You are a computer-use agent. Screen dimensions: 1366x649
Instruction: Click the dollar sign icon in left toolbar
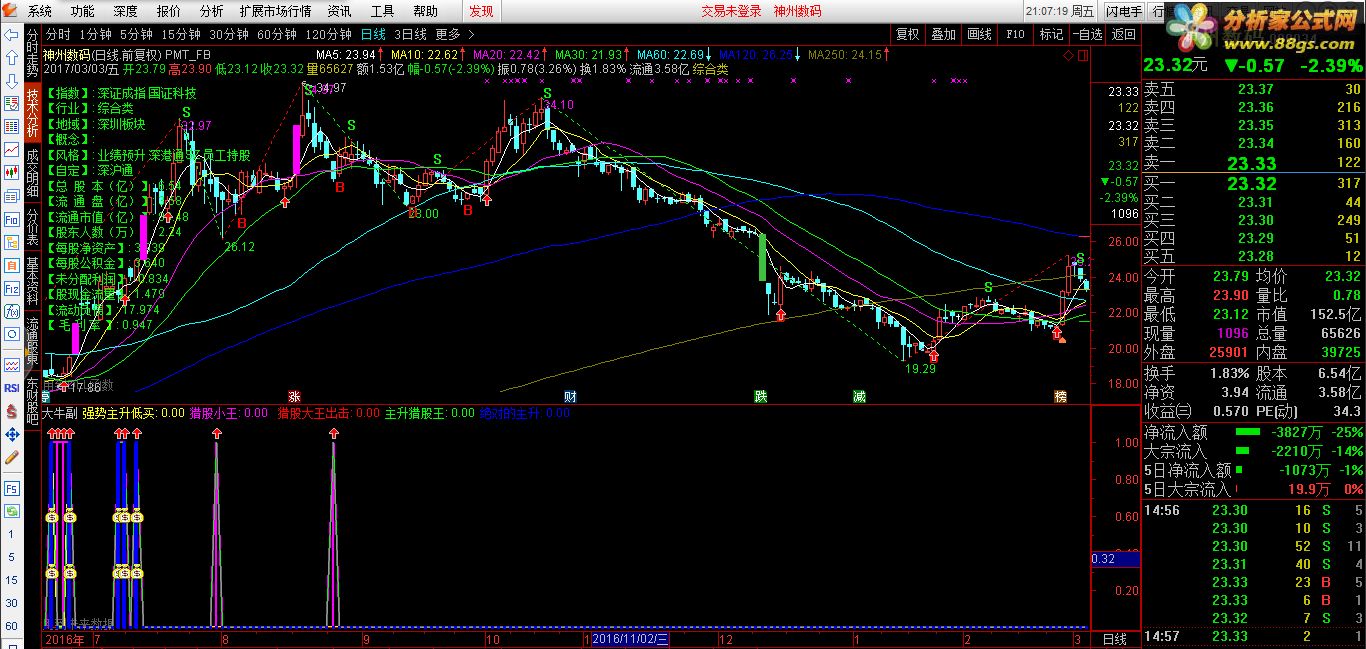(x=11, y=411)
